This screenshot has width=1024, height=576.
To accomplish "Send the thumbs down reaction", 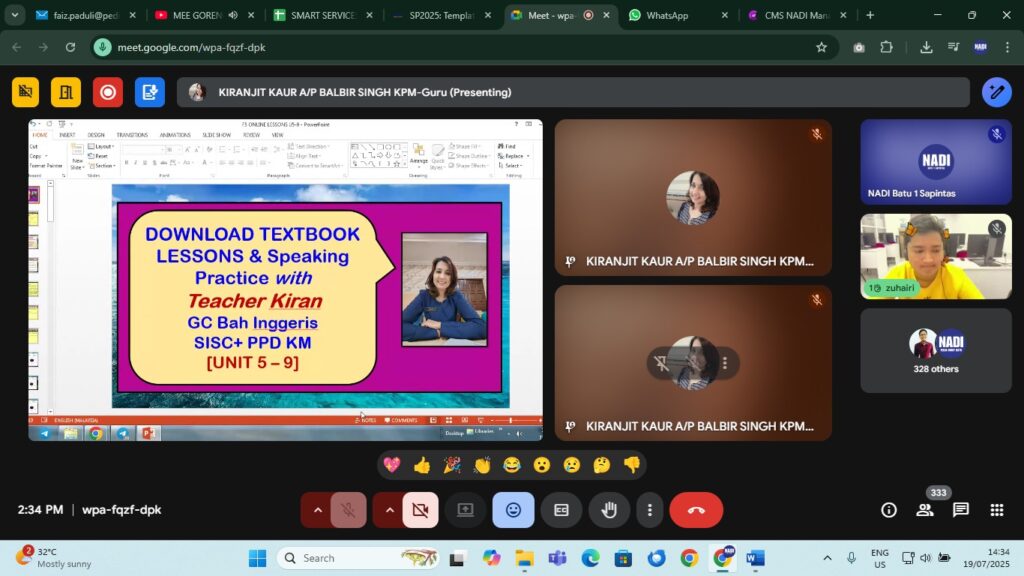I will click(631, 465).
